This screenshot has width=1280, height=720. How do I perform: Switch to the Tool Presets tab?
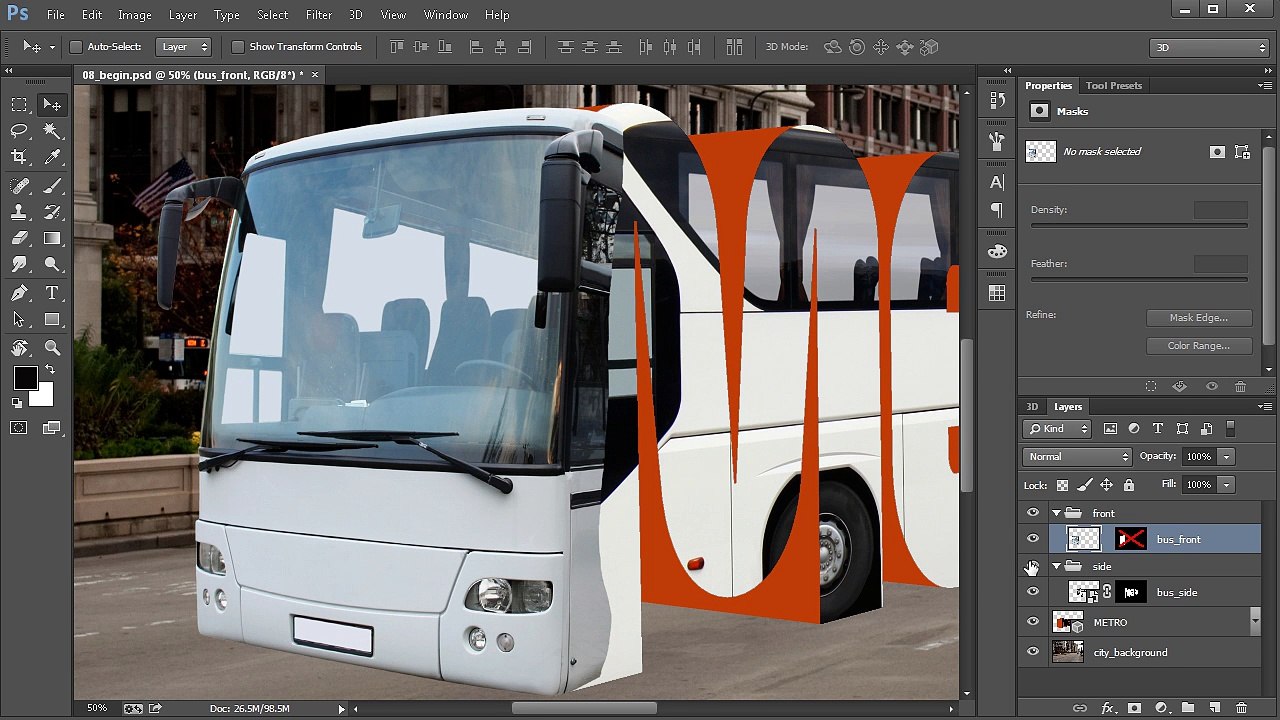click(x=1113, y=86)
